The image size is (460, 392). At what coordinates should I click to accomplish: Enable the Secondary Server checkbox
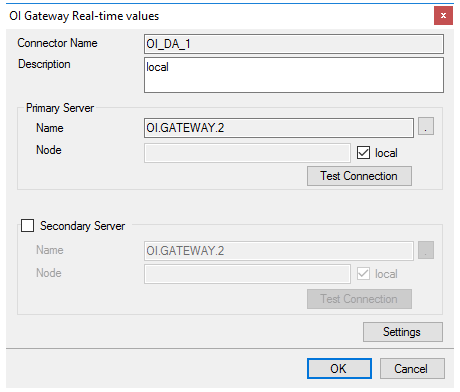[27, 225]
